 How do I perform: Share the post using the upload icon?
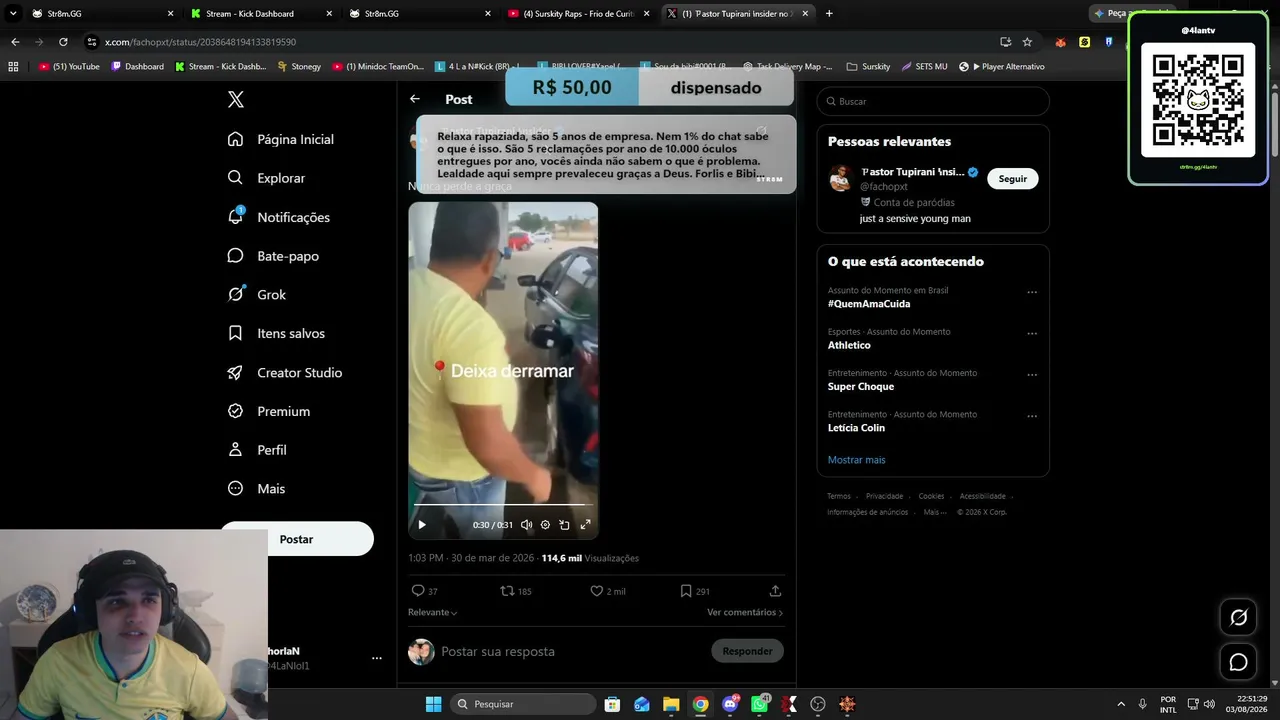click(x=775, y=591)
